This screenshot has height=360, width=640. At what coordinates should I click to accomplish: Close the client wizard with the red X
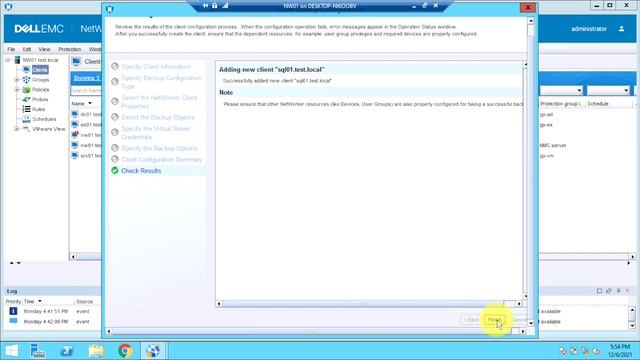pos(528,7)
